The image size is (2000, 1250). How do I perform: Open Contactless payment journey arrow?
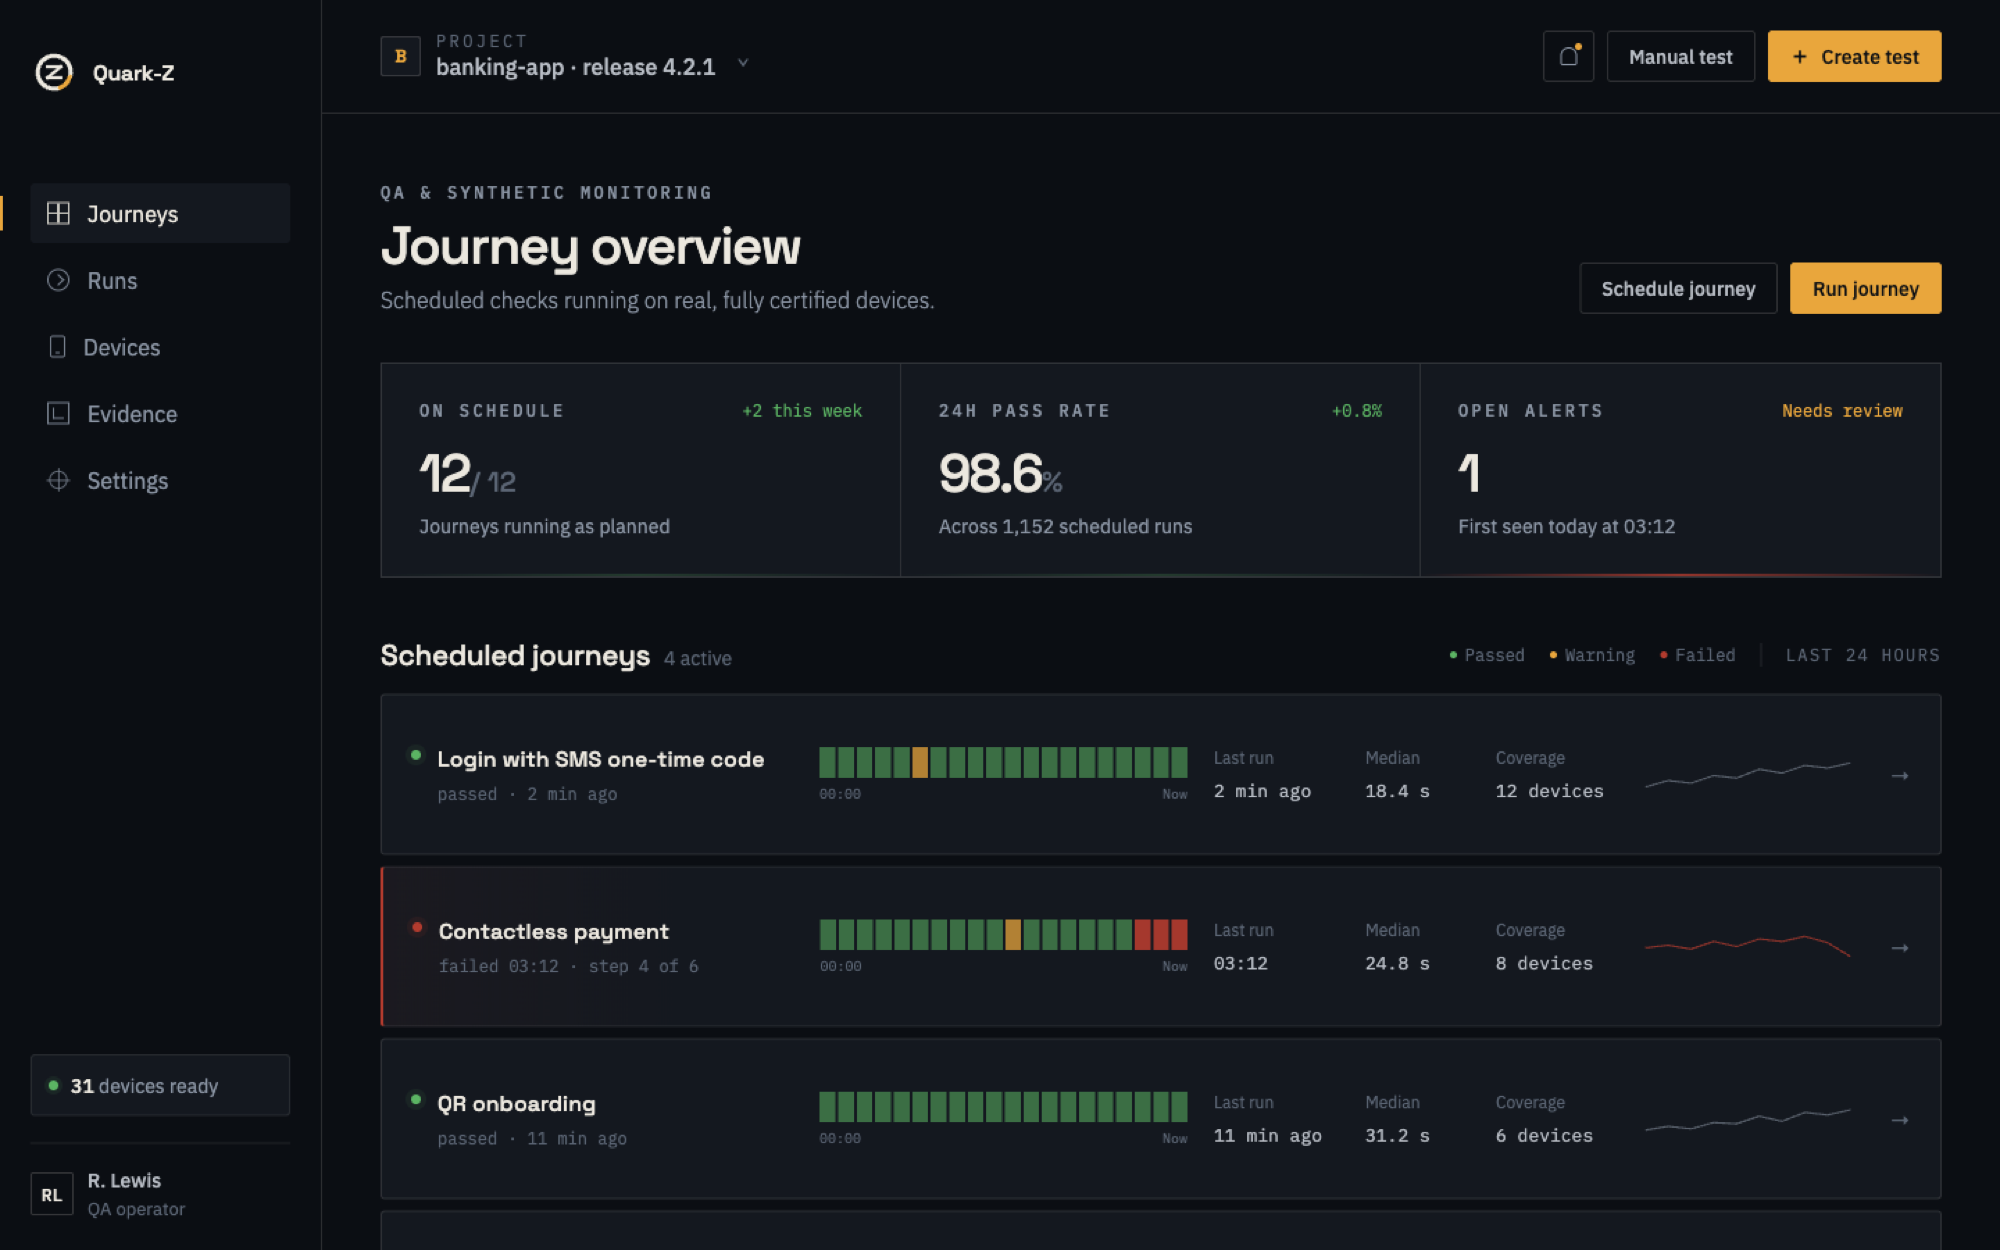1900,947
